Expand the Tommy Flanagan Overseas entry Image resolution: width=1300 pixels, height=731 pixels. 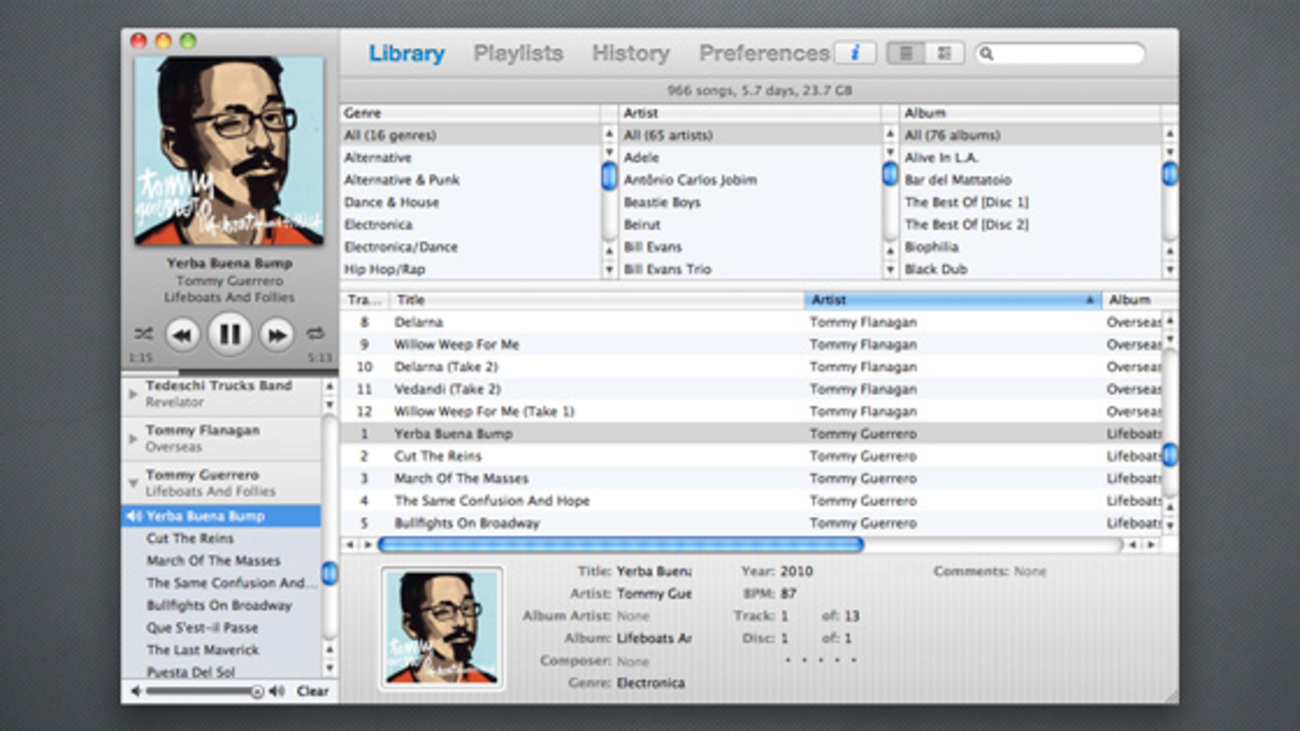(133, 438)
